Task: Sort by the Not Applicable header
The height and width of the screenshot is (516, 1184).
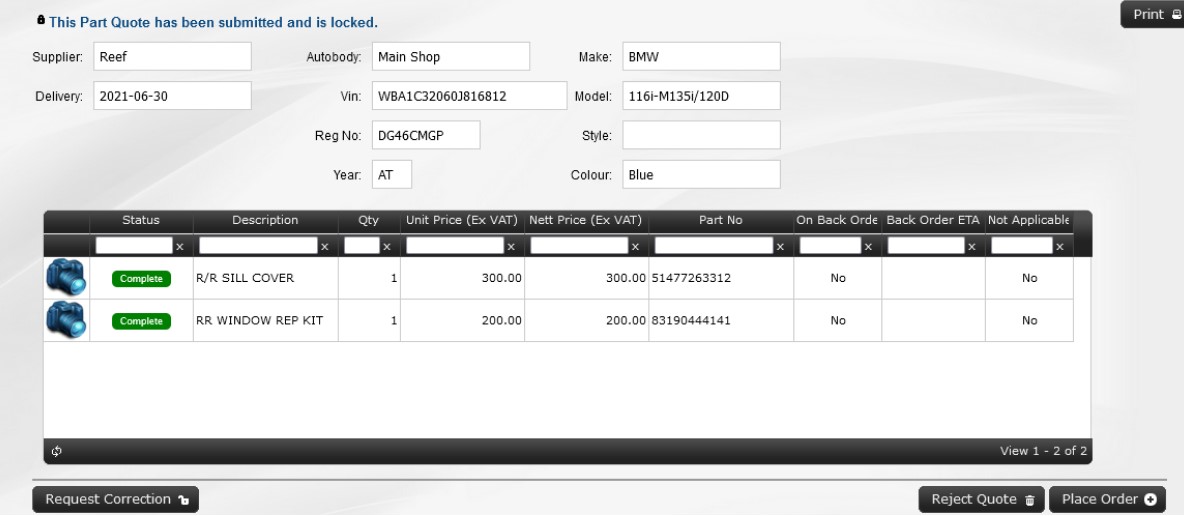Action: coord(1028,221)
